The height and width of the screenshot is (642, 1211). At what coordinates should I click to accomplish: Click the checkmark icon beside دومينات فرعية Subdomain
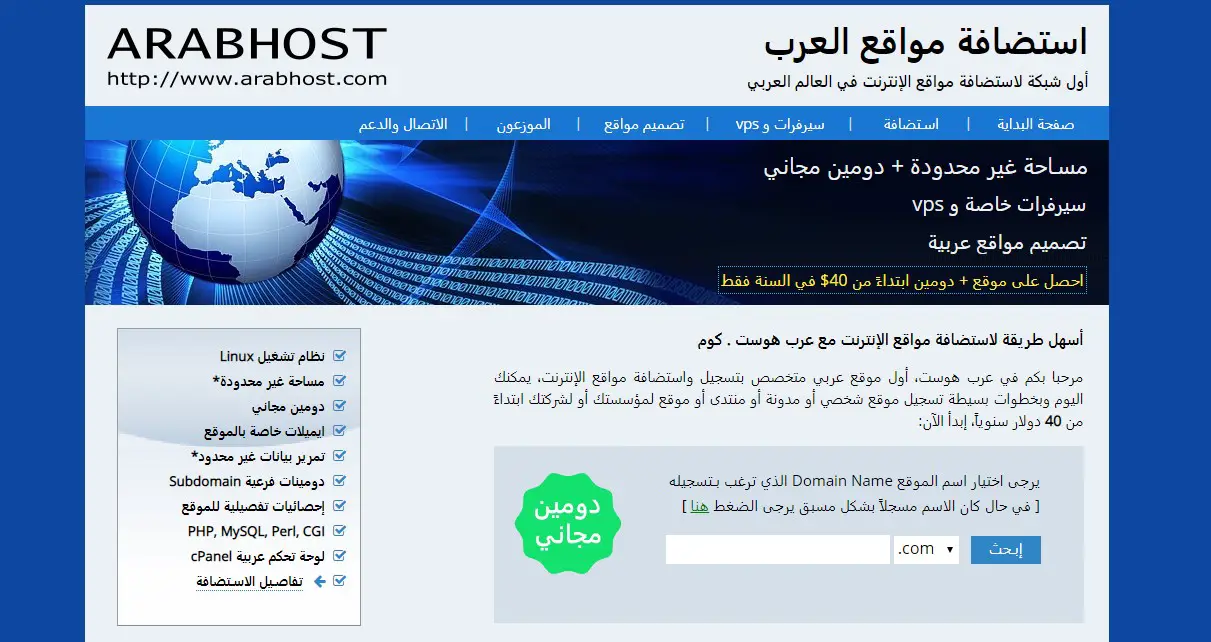[339, 481]
